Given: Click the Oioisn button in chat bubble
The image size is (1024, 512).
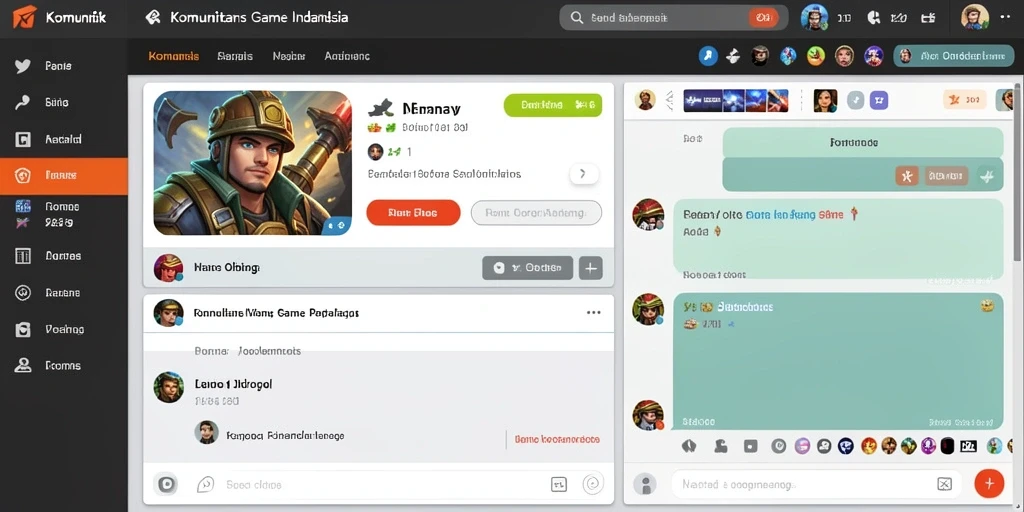Looking at the screenshot, I should 945,175.
